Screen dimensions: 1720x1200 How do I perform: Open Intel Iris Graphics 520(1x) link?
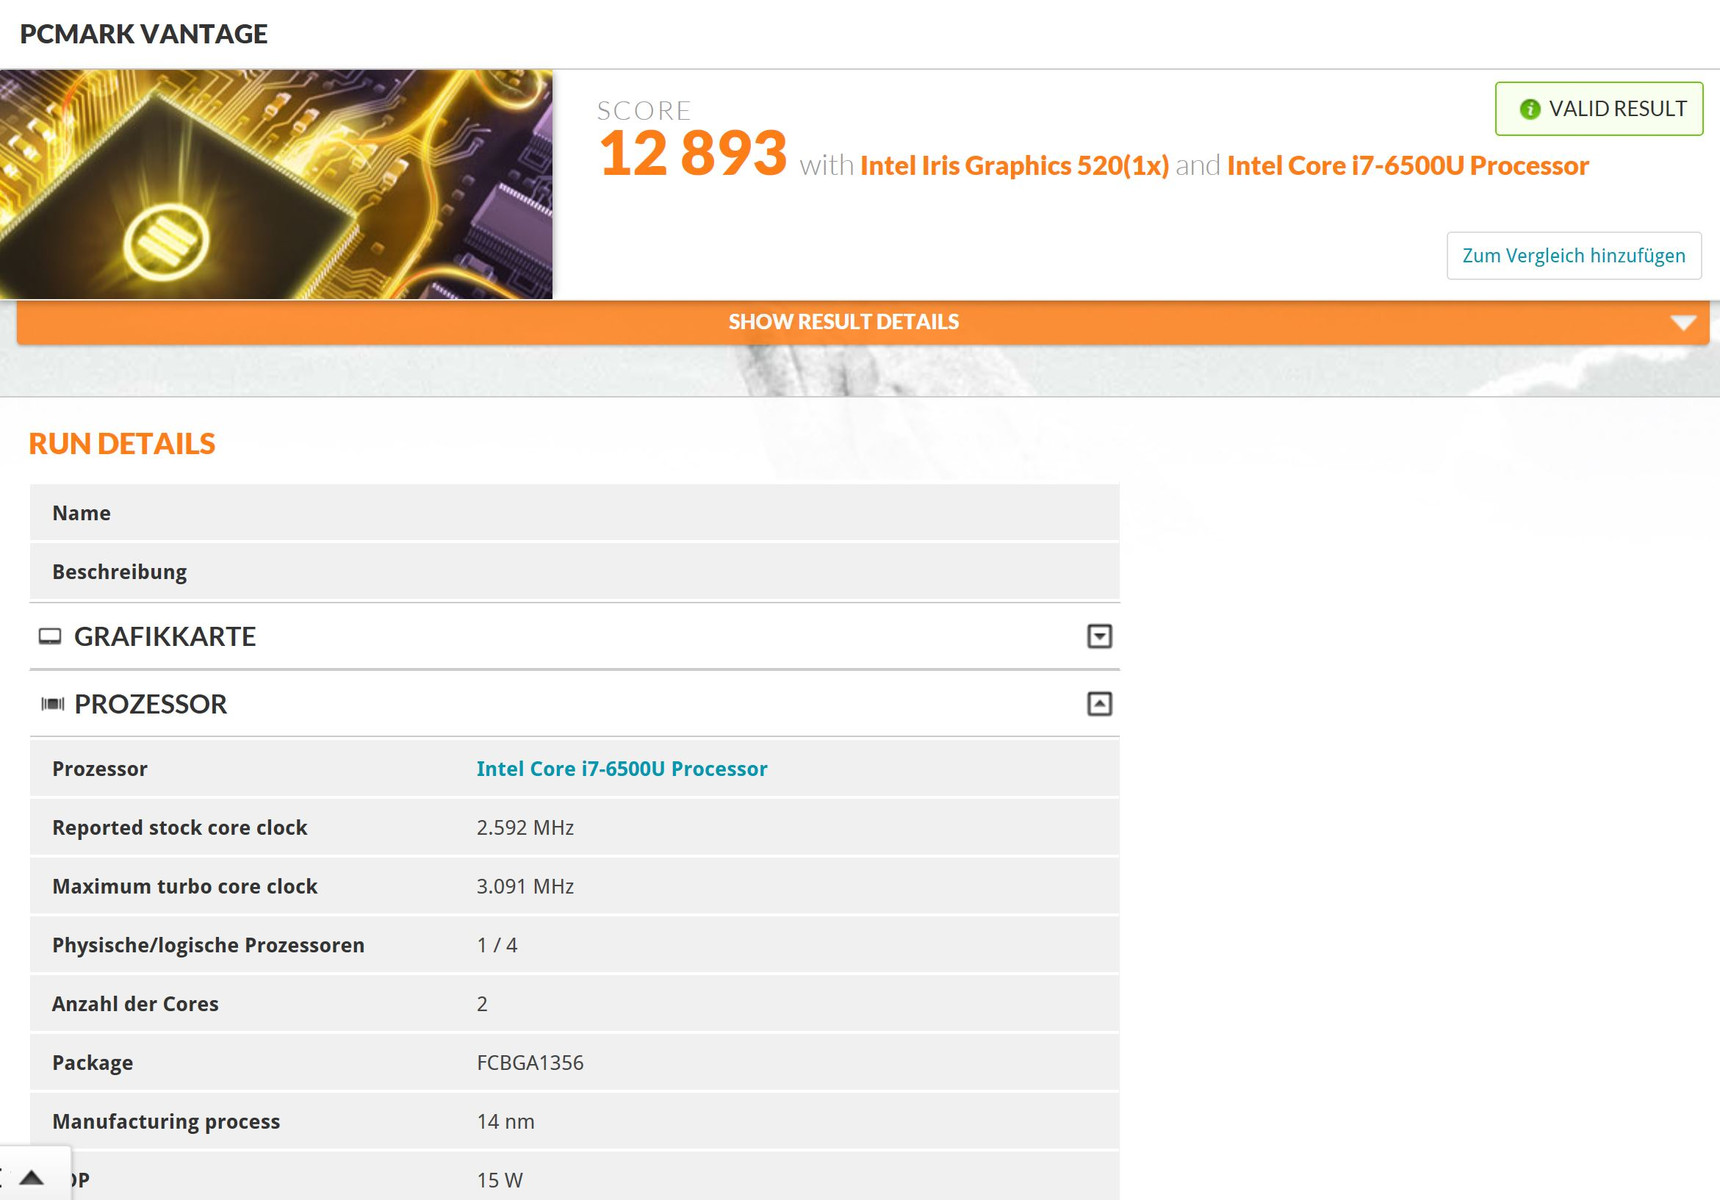click(x=1014, y=165)
